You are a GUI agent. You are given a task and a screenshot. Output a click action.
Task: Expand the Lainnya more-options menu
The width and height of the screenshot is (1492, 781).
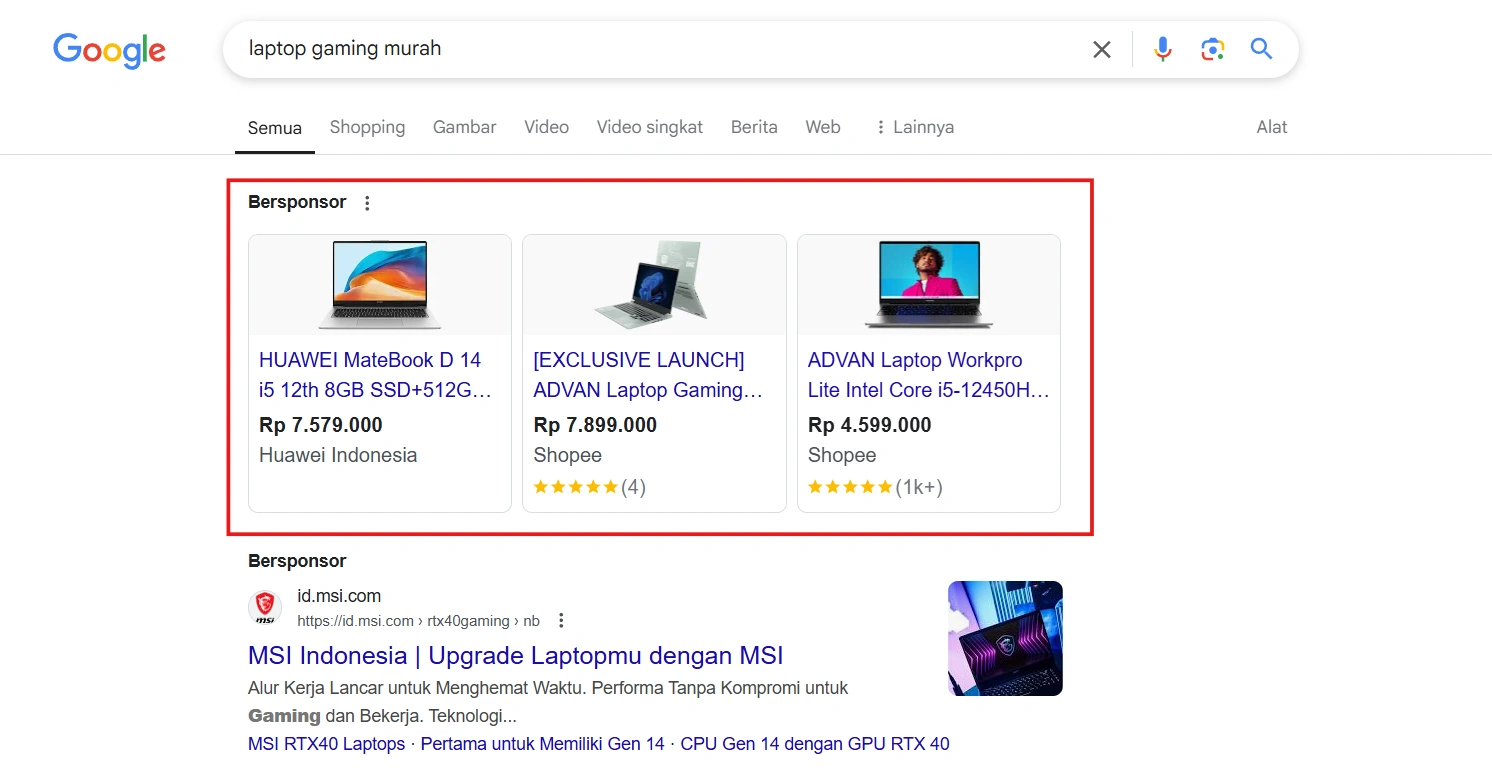point(914,127)
